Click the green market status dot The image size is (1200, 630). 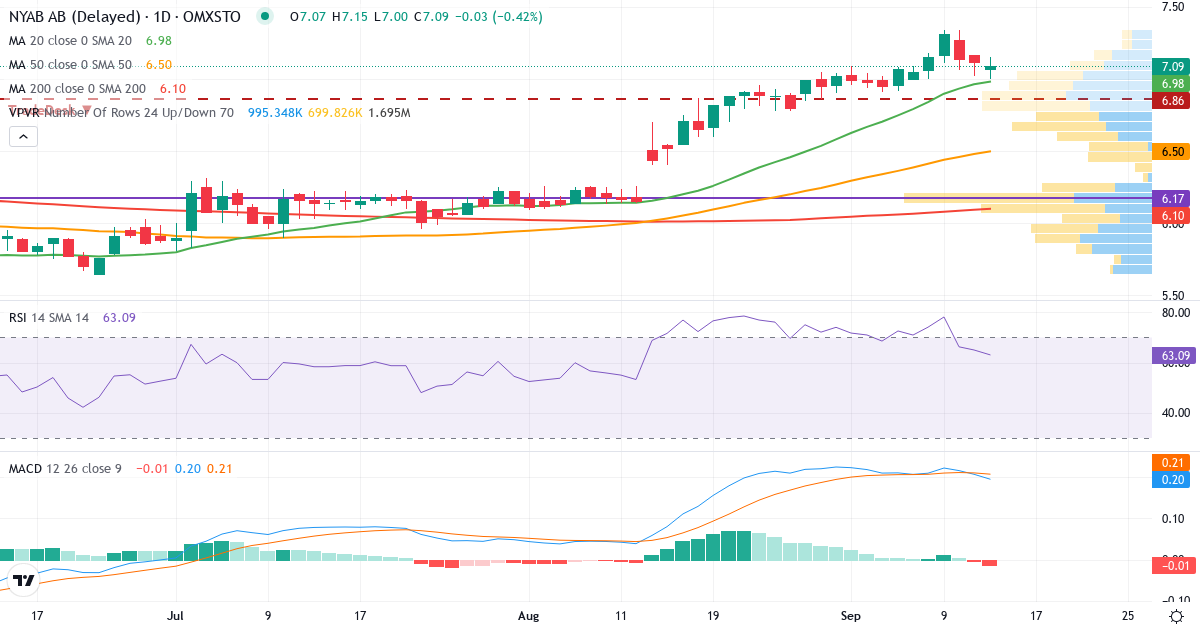[x=264, y=16]
